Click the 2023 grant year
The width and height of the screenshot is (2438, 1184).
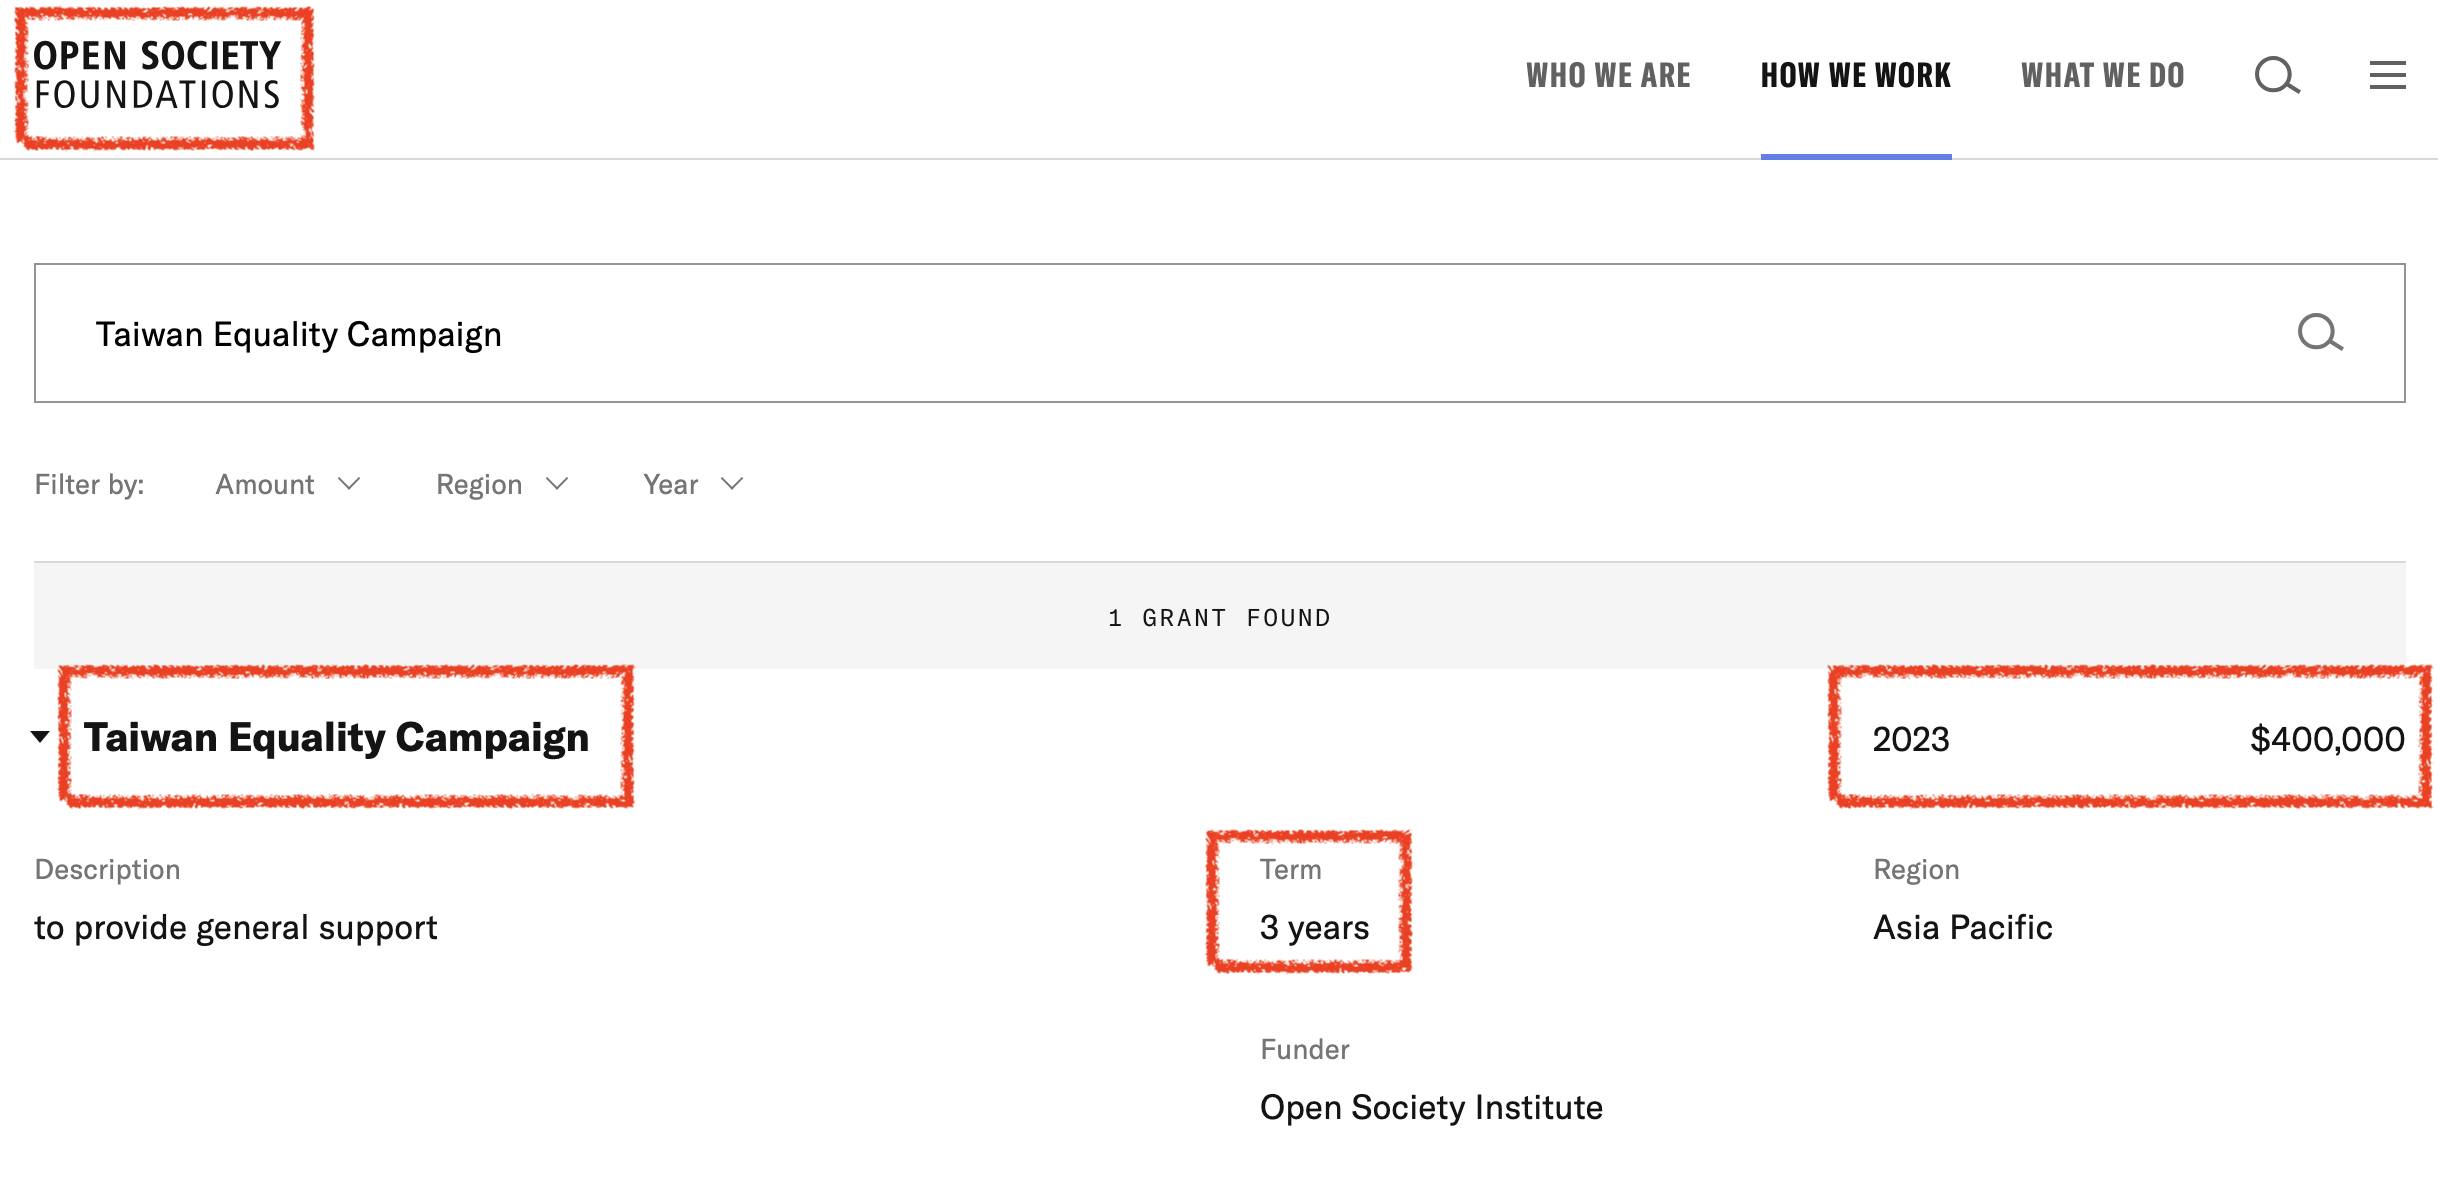tap(1910, 739)
